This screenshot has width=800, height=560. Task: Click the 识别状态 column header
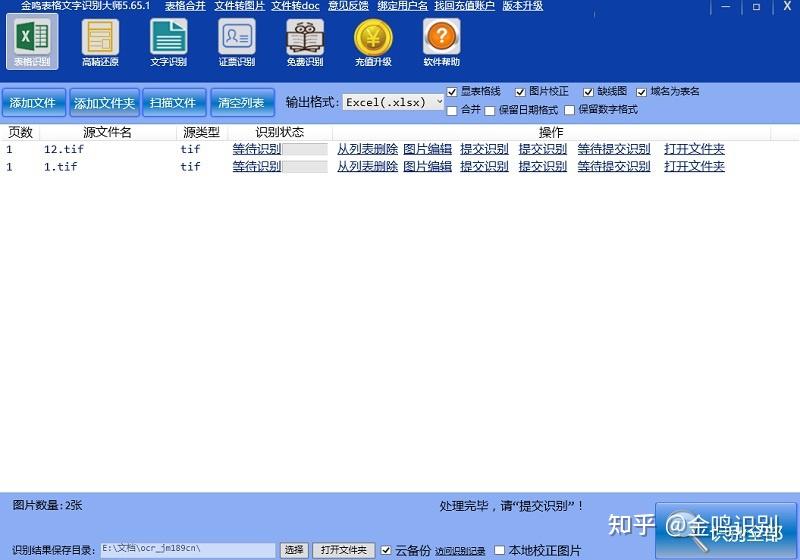click(280, 132)
